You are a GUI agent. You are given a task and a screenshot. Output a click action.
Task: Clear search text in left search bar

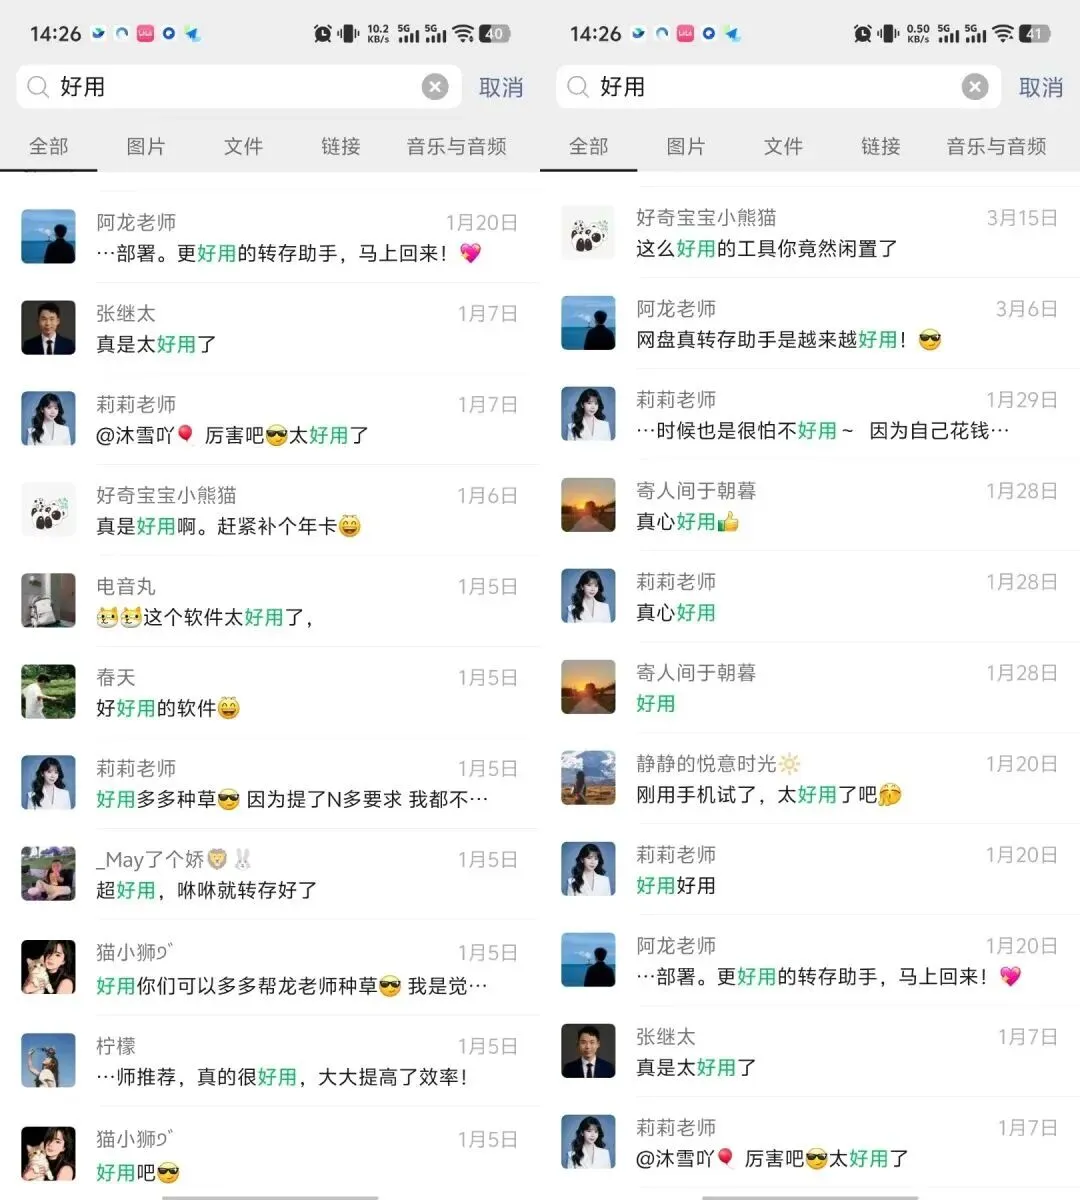click(435, 87)
